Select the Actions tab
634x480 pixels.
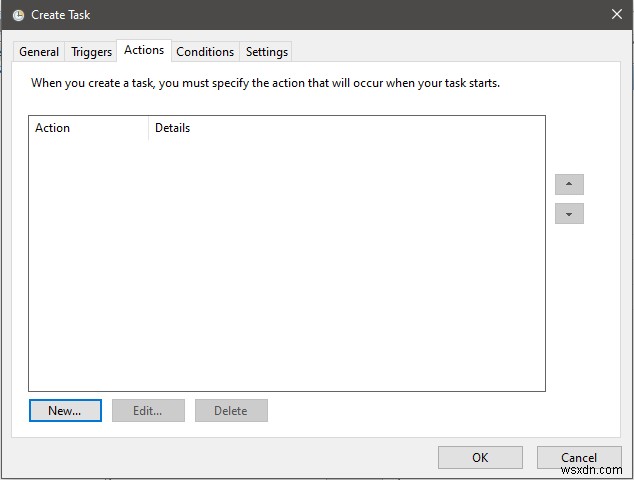[x=144, y=50]
